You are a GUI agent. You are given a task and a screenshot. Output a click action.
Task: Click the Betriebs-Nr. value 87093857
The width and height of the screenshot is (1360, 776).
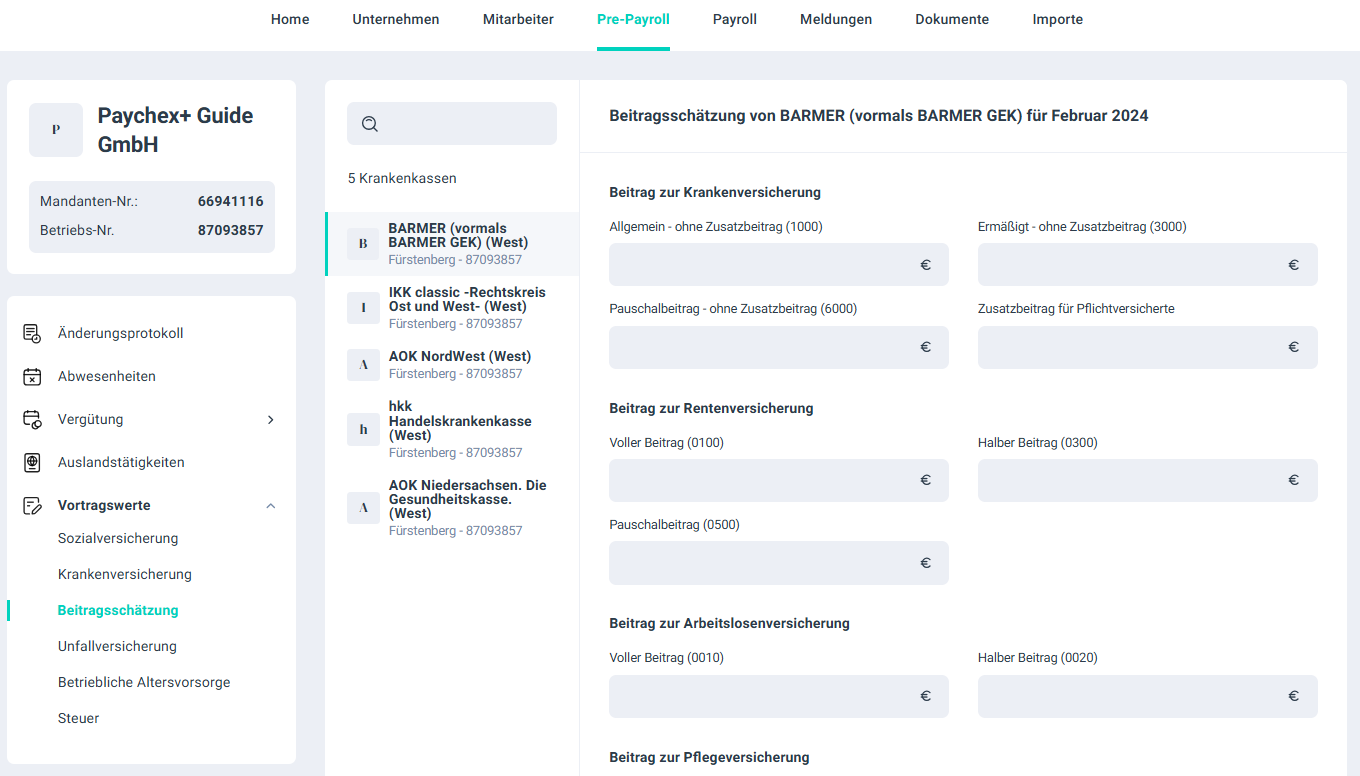231,230
